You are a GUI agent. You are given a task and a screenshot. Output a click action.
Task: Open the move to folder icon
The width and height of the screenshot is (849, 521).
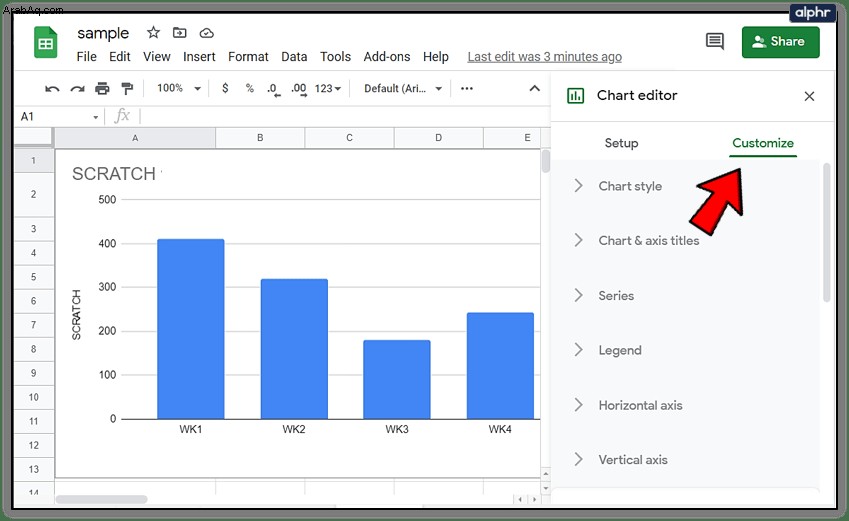point(180,33)
